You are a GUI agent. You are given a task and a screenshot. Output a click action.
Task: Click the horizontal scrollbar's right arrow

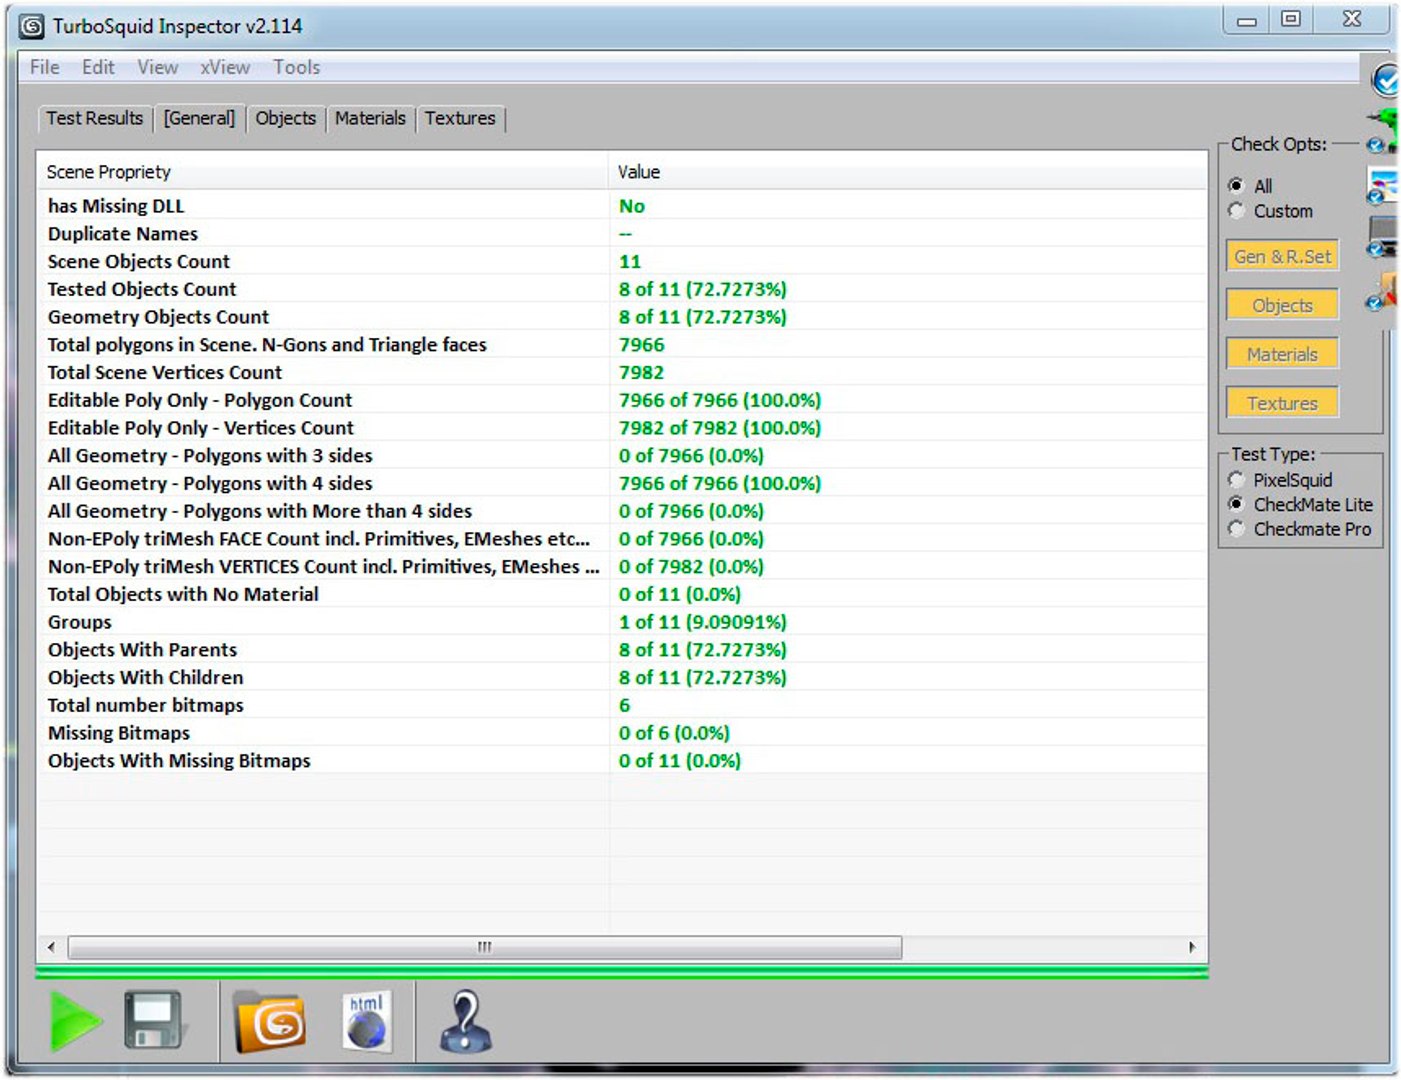[1192, 946]
